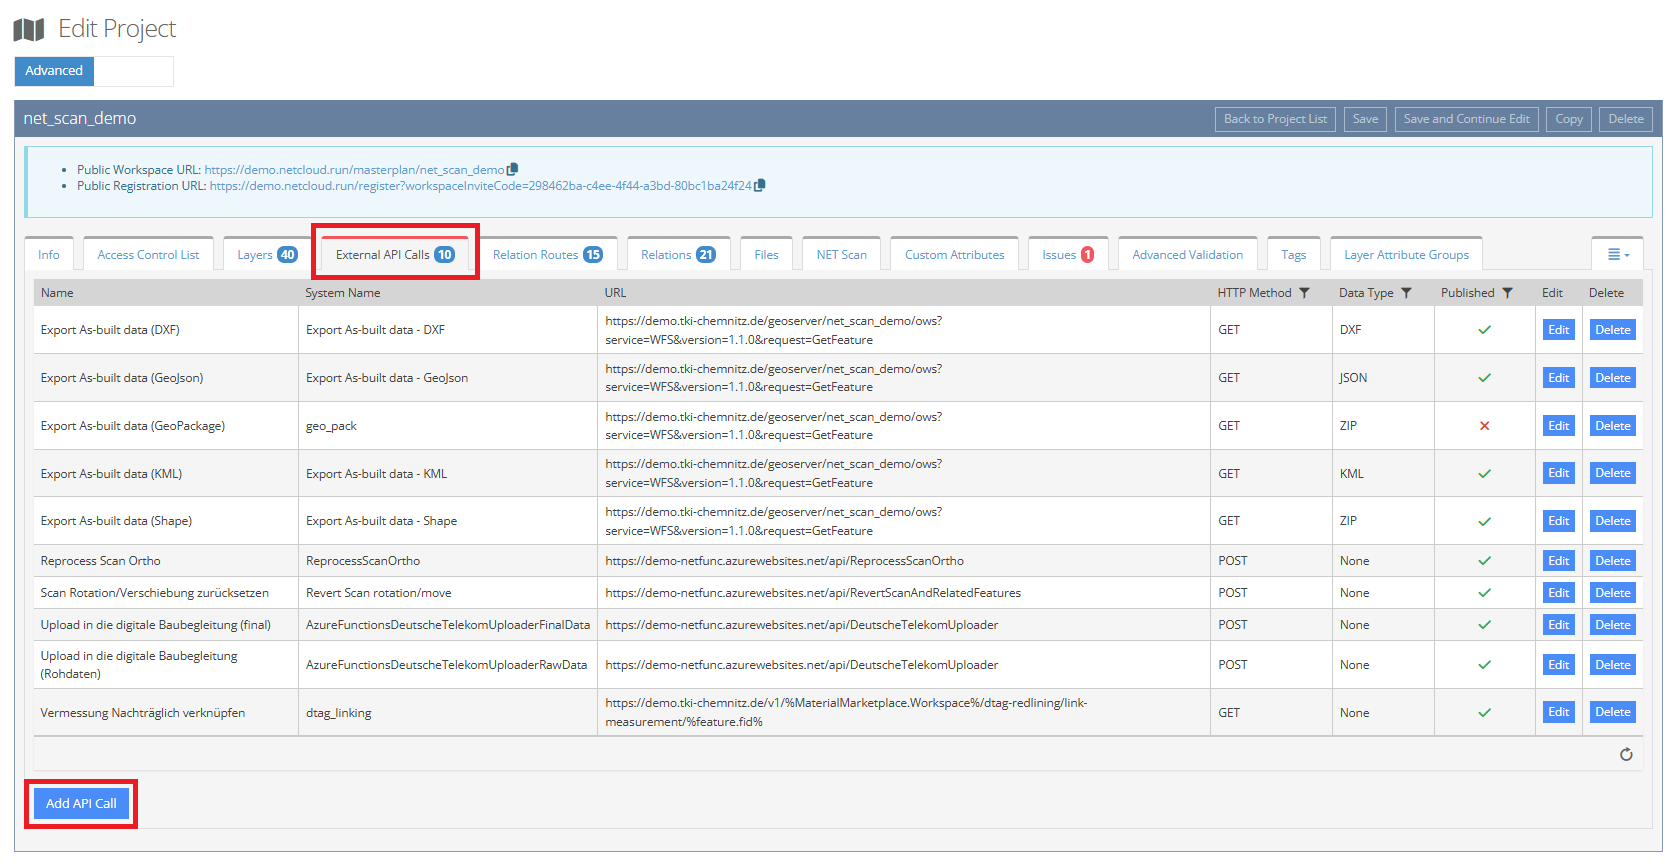This screenshot has height=864, width=1675.
Task: Click the Published checkmark for Reprocess Scan Ortho
Action: coord(1484,561)
